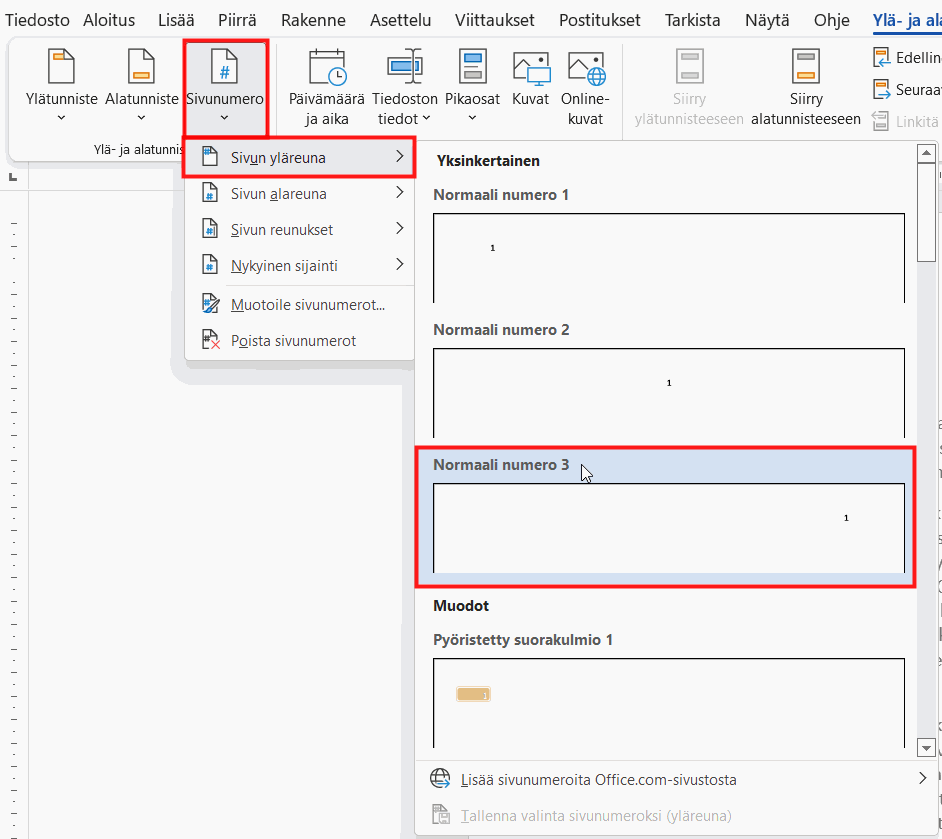
Task: Expand arrow beside Sivun reunukset
Action: click(x=400, y=229)
